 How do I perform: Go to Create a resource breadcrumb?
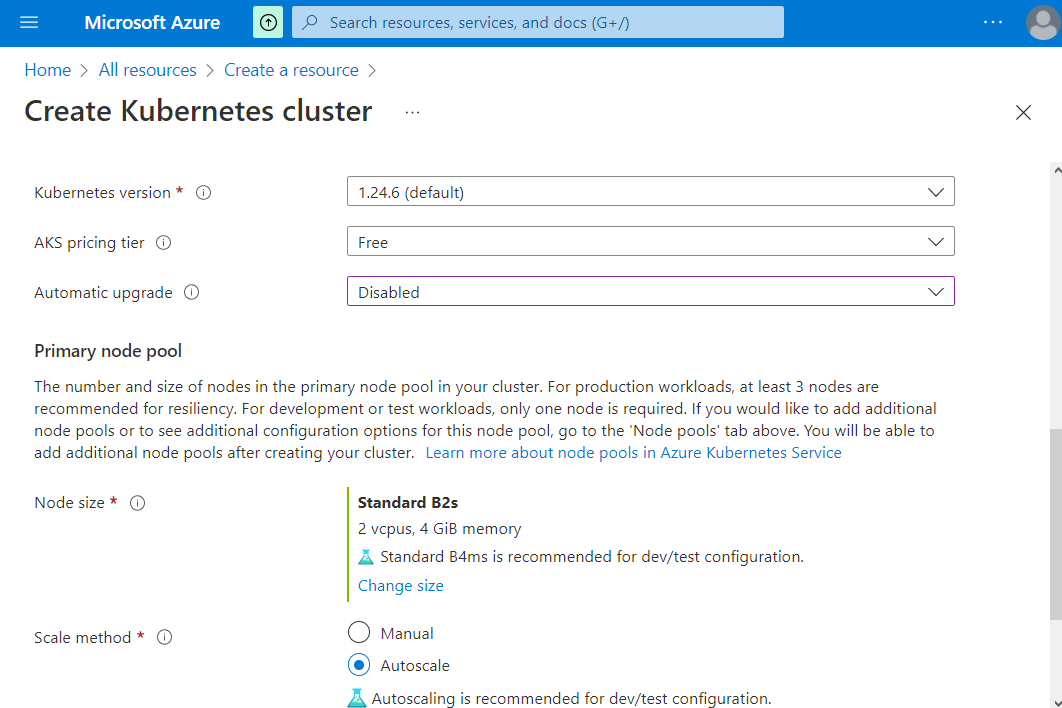[291, 70]
